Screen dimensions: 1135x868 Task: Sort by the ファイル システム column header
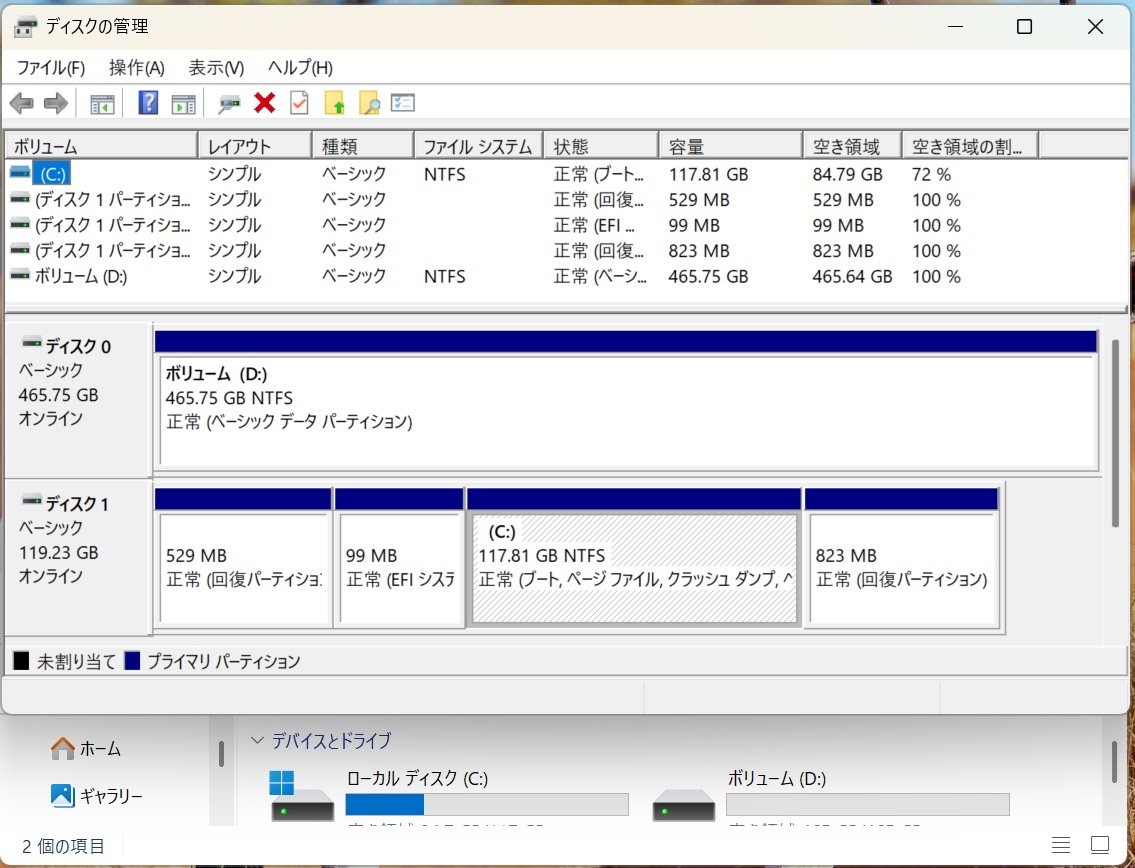click(x=478, y=146)
